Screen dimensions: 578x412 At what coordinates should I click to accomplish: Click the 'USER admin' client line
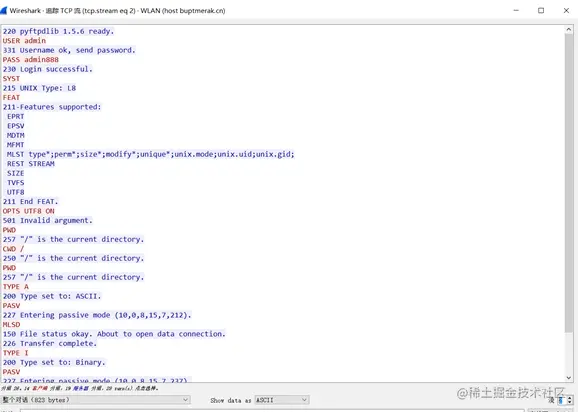pos(24,41)
